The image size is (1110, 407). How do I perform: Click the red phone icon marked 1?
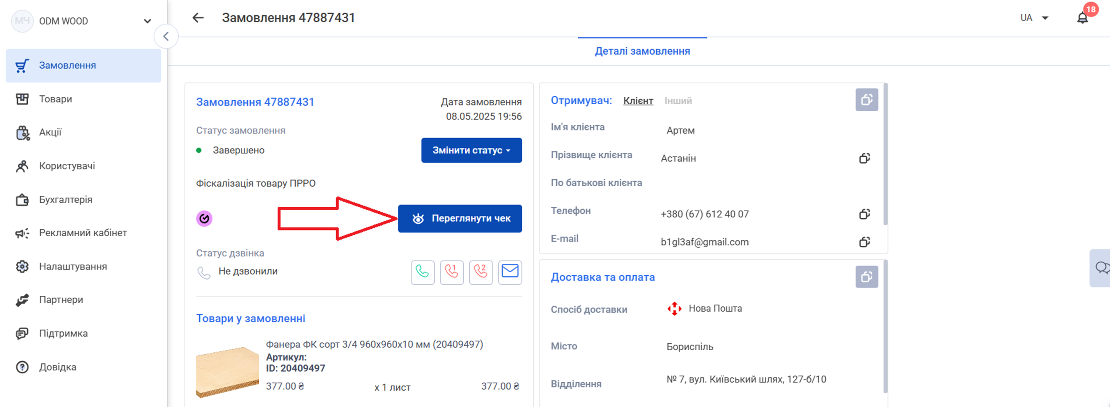pyautogui.click(x=452, y=273)
